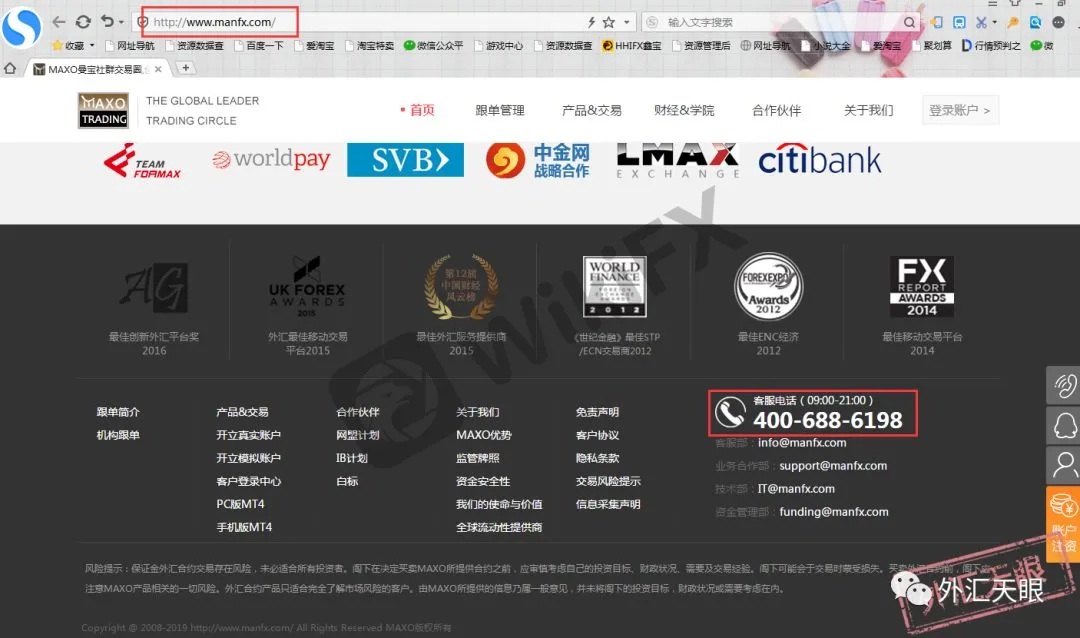Bookmark the page with the star icon

(609, 22)
